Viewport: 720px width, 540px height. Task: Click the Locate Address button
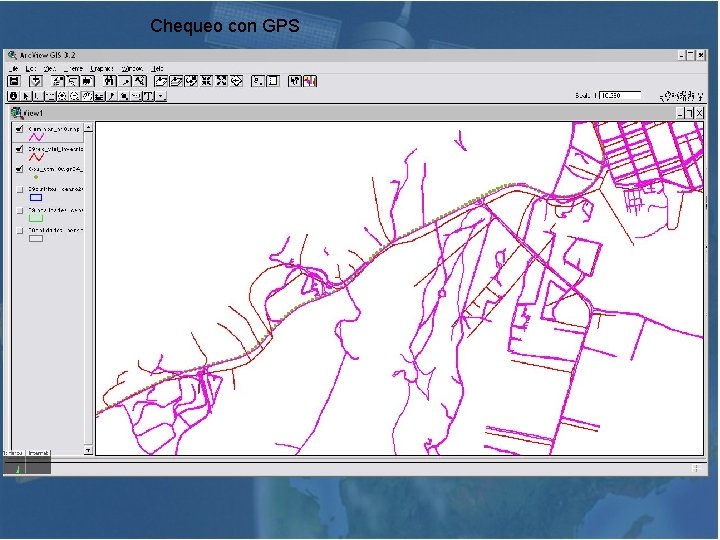(125, 81)
